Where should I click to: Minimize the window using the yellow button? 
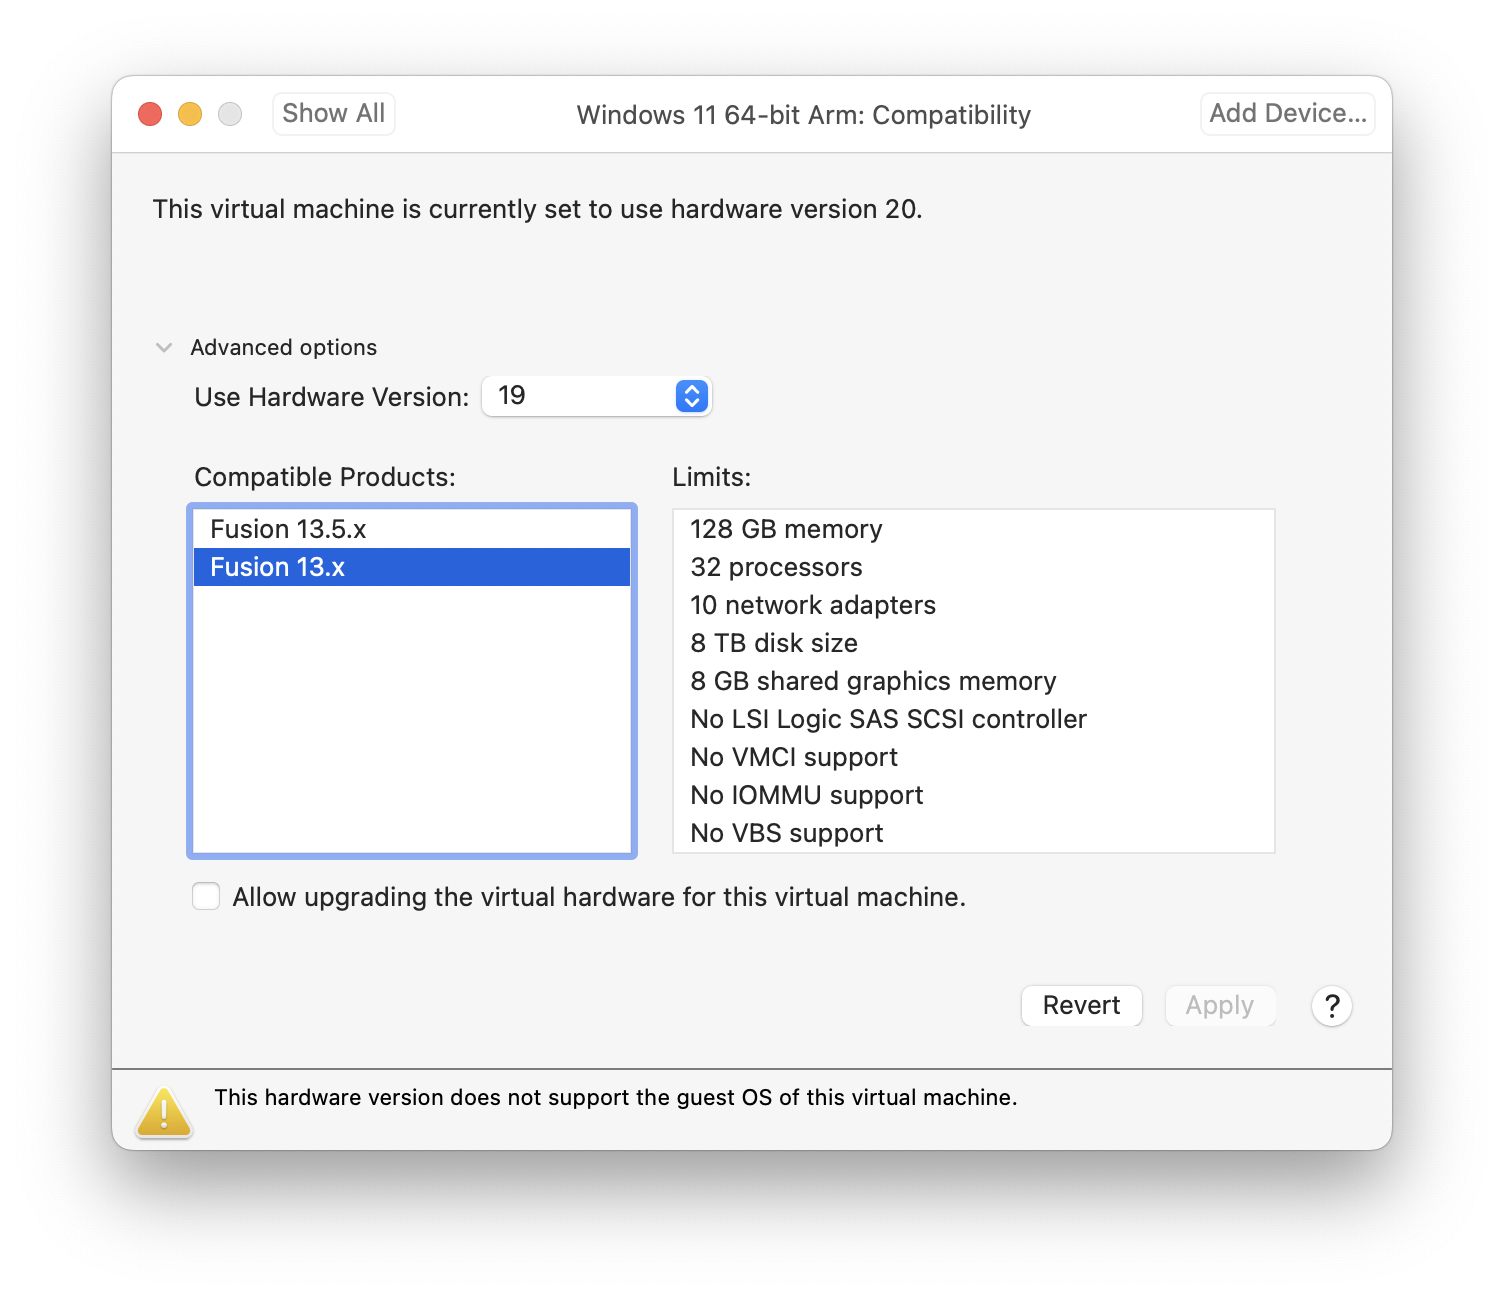[x=190, y=114]
